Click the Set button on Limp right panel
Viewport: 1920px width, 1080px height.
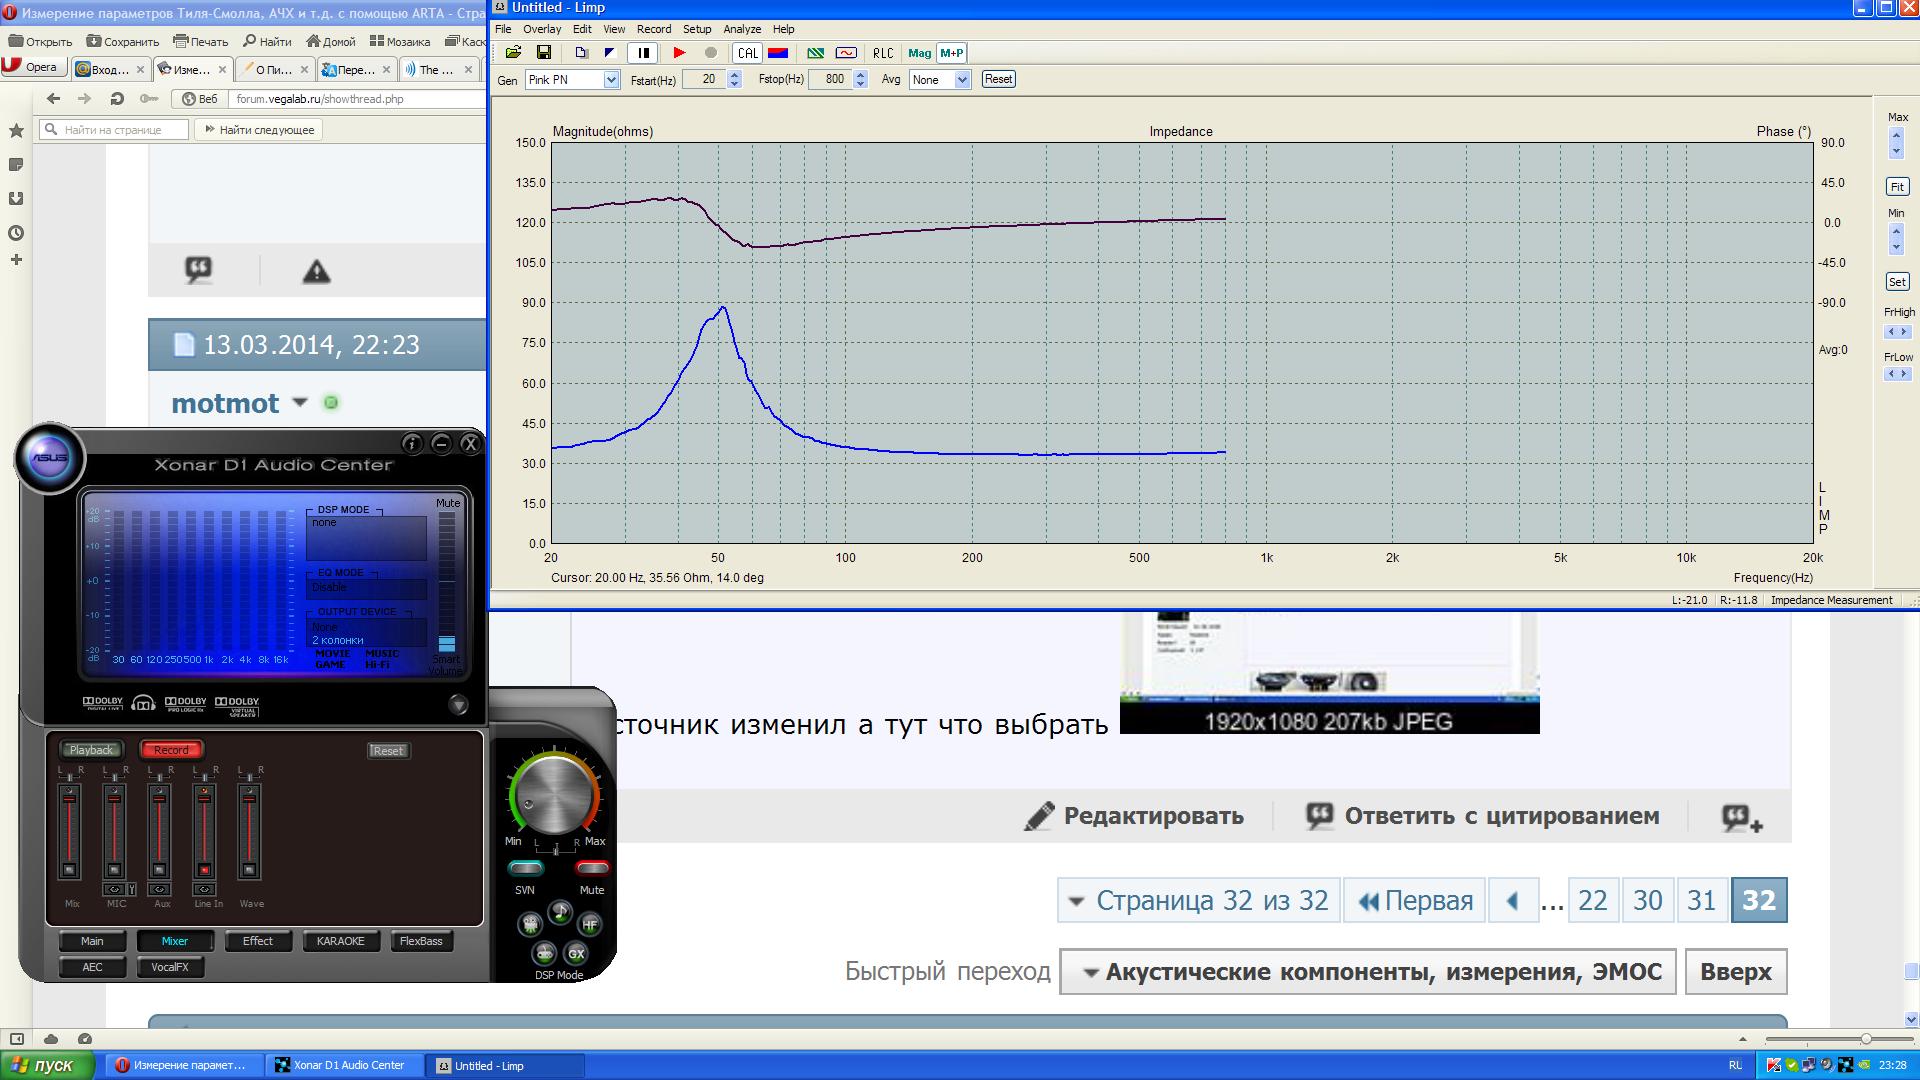[x=1897, y=282]
